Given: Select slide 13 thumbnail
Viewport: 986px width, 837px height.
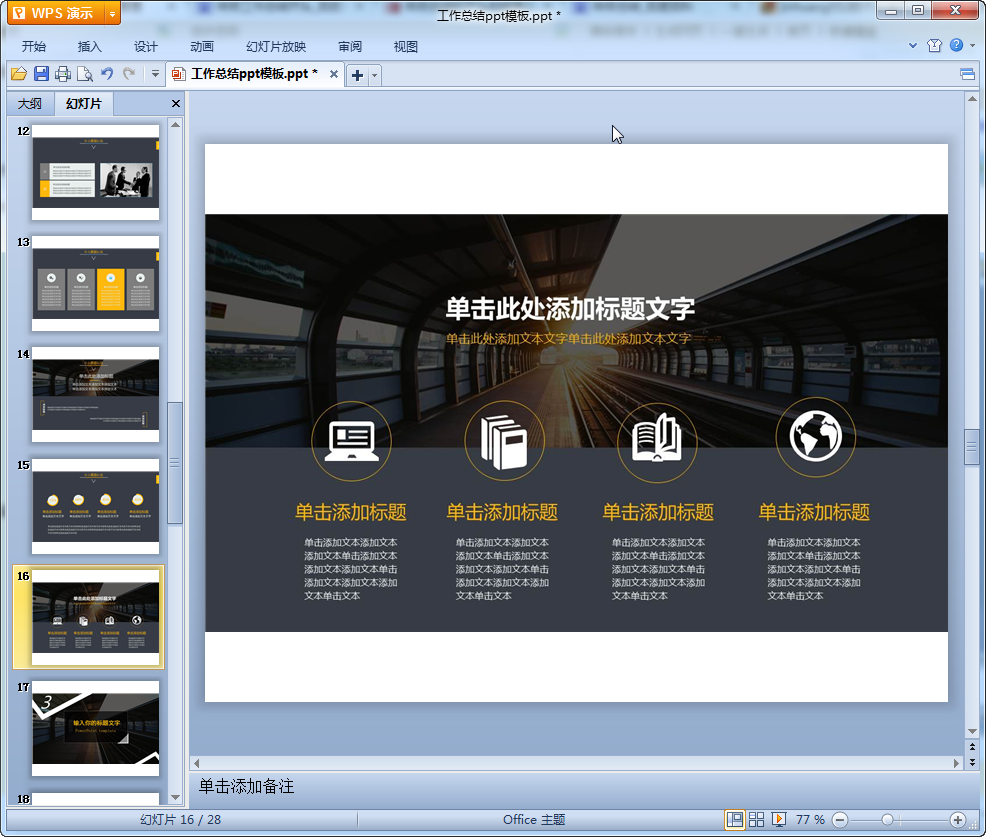Looking at the screenshot, I should [96, 283].
